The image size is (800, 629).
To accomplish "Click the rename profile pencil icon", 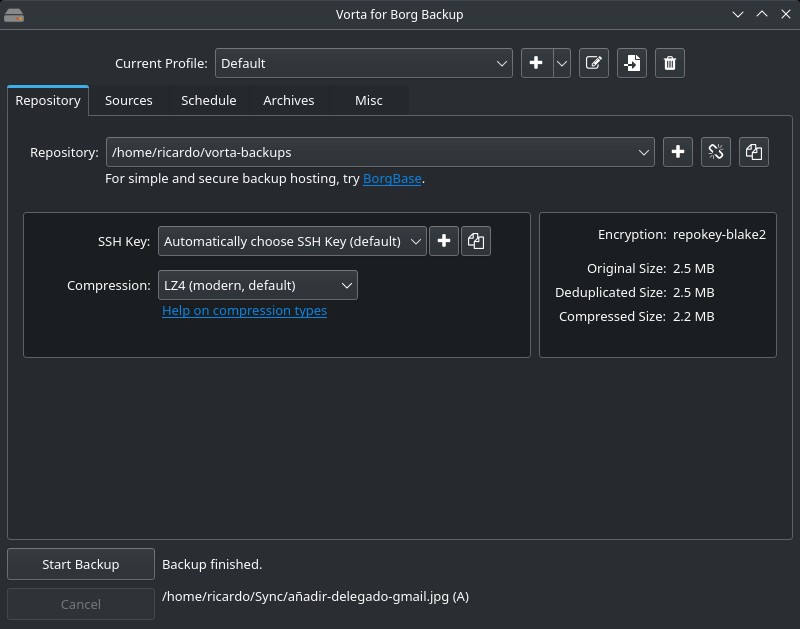I will coord(593,63).
